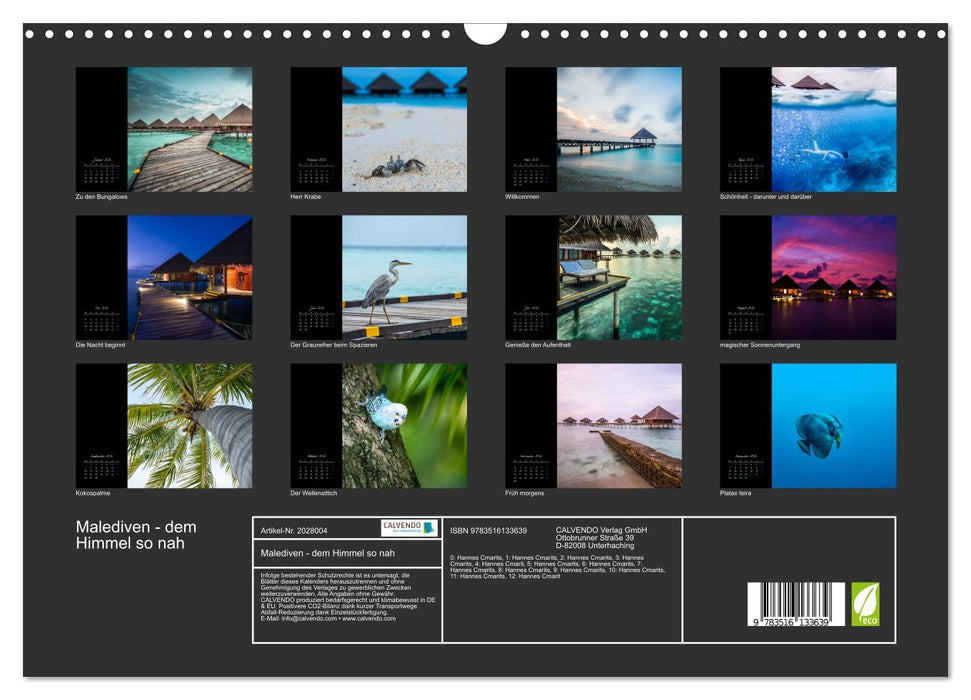
Task: Click the 'Der Graureiher beim Spazieren' heron photo
Action: click(404, 277)
